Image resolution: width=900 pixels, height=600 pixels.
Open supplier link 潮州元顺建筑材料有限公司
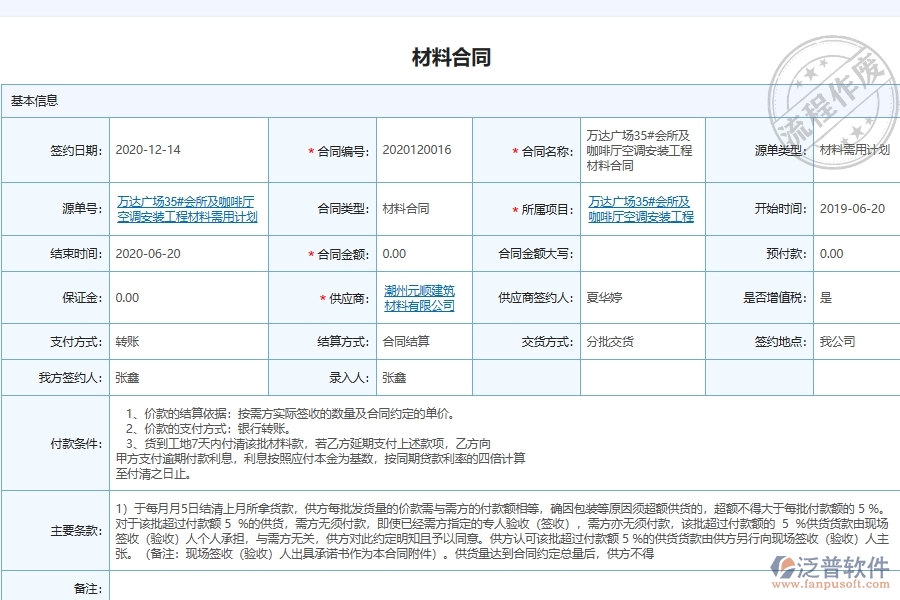pyautogui.click(x=420, y=297)
